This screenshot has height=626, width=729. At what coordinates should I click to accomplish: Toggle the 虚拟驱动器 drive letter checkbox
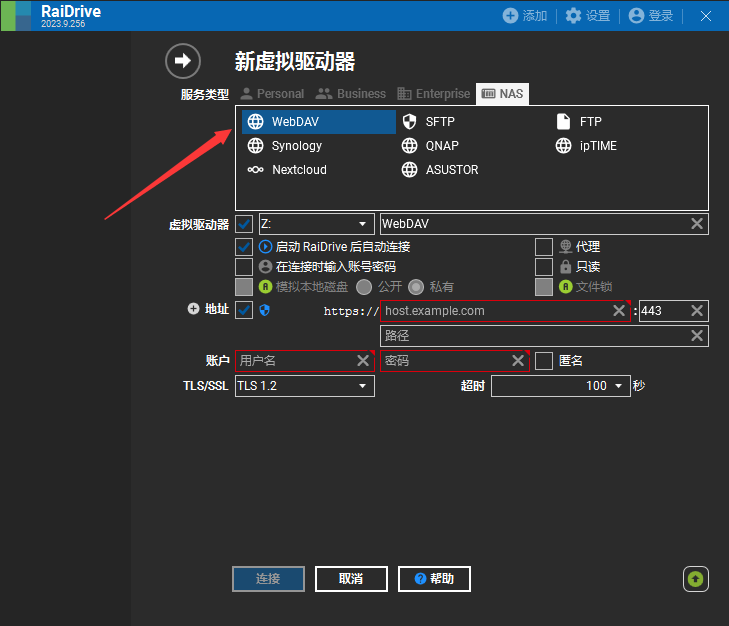[244, 224]
